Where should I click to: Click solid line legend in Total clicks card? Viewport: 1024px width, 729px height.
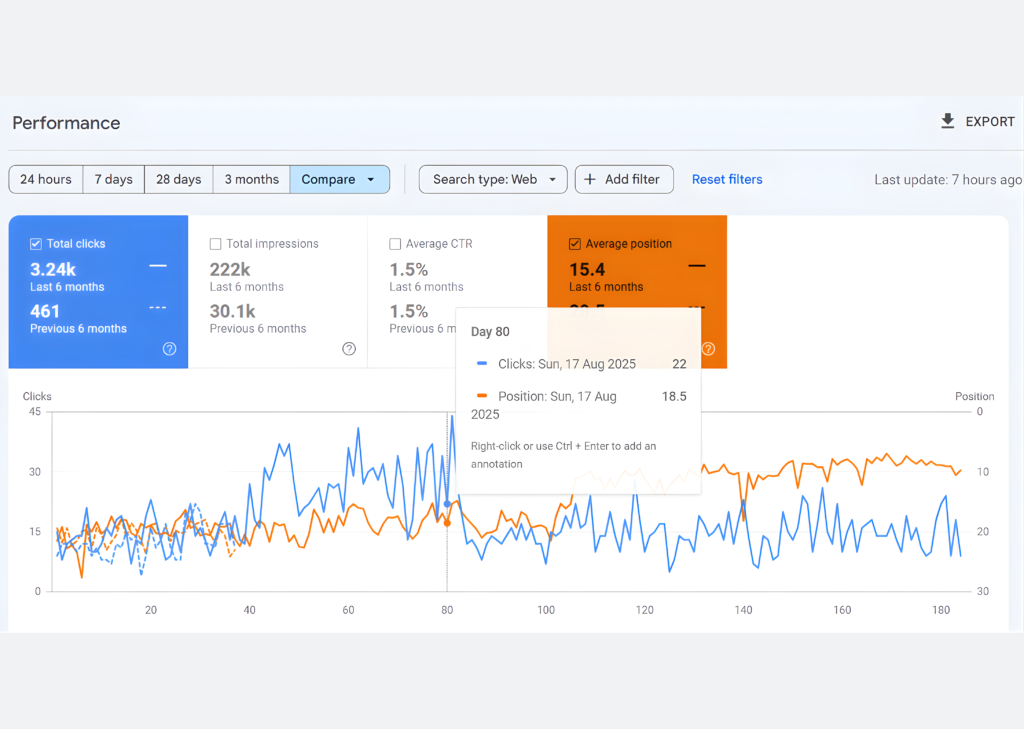[157, 266]
